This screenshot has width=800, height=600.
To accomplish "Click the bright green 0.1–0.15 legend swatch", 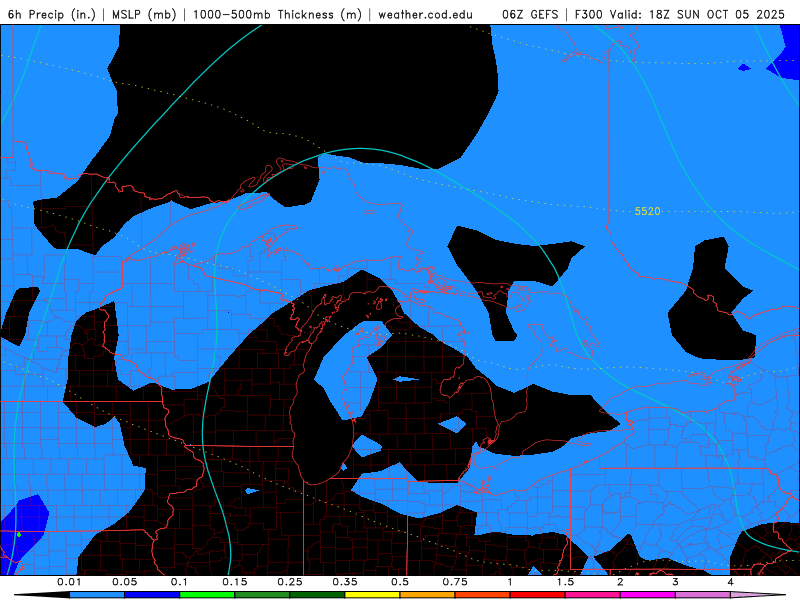I will [x=207, y=595].
